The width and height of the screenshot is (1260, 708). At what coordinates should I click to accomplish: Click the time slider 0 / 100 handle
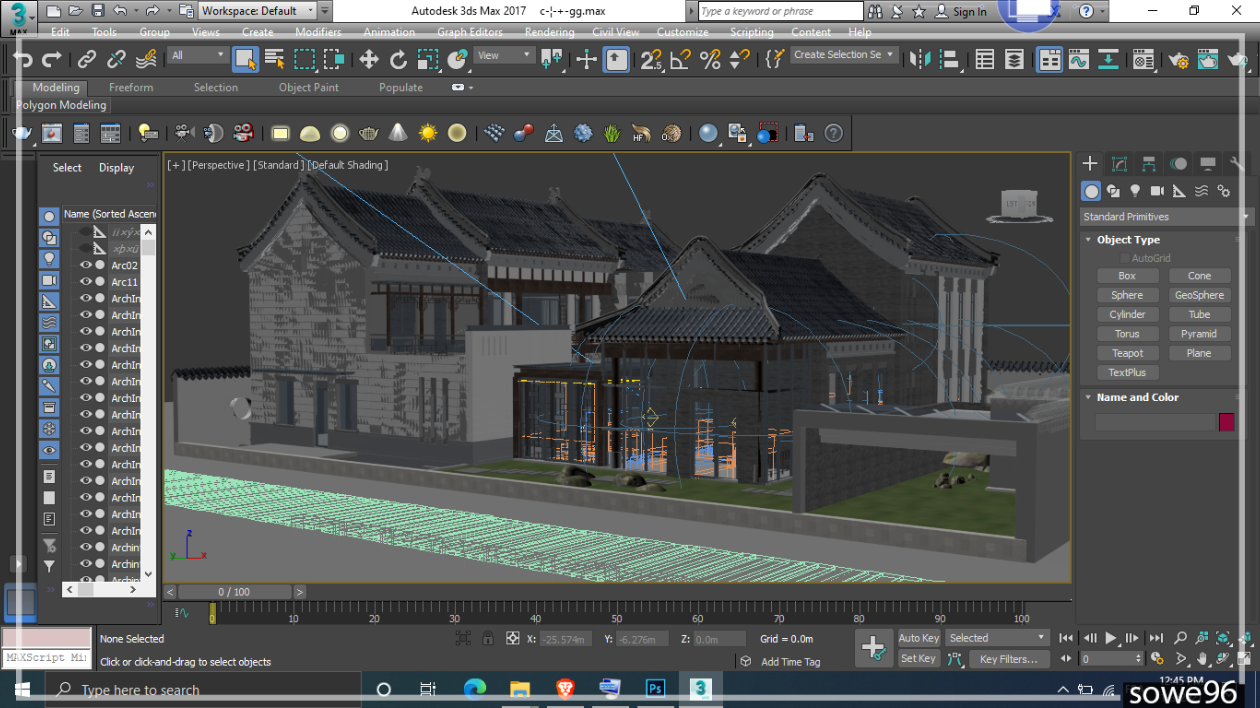tap(234, 592)
